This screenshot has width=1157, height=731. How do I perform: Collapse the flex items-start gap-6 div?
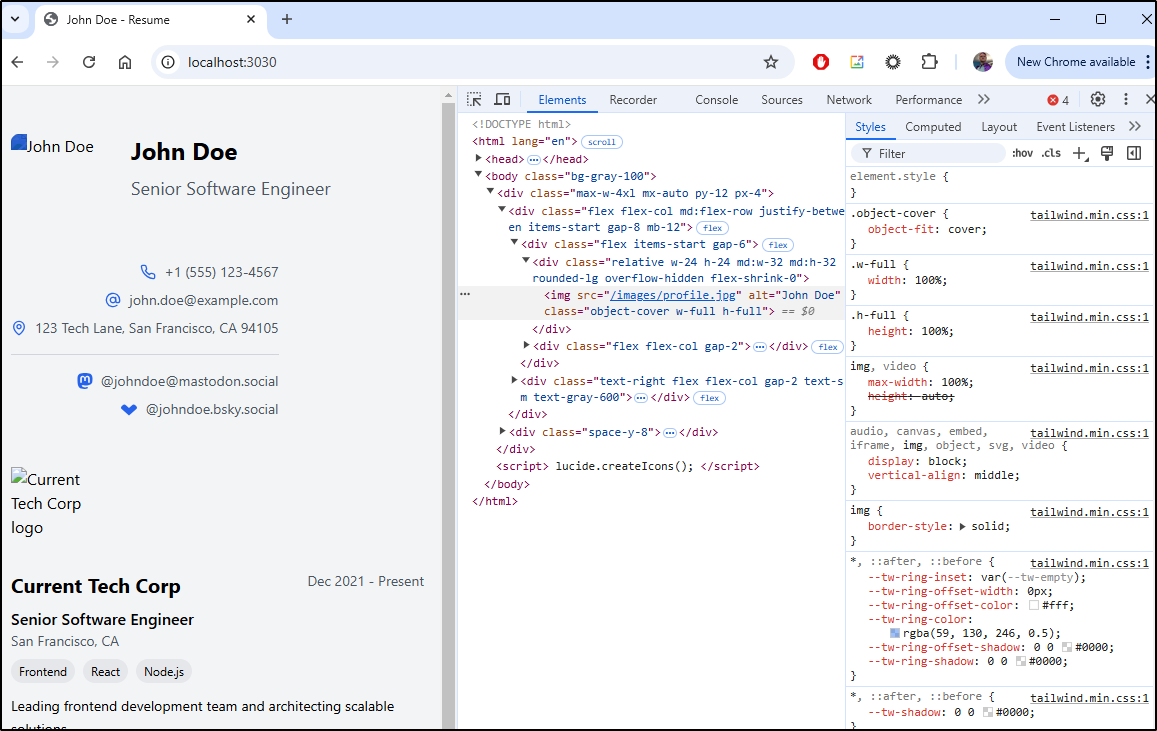514,243
